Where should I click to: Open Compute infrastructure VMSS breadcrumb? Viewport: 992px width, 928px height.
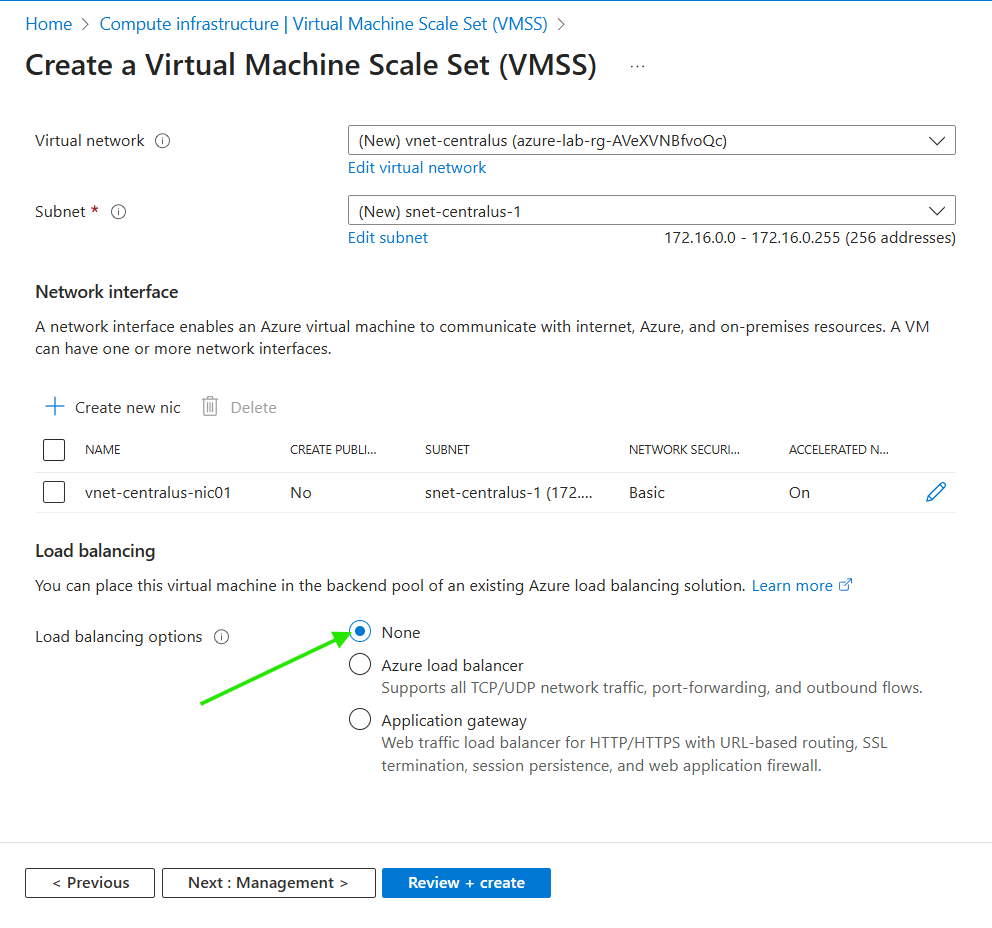point(323,23)
